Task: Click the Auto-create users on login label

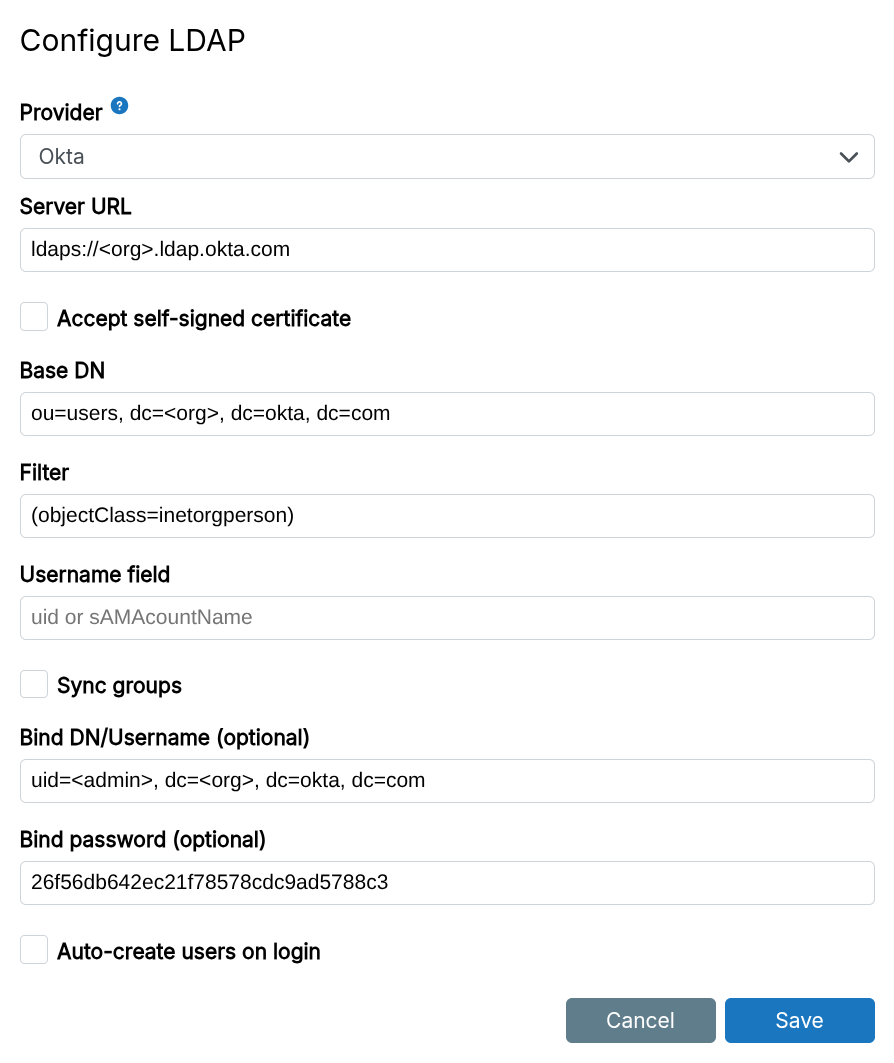Action: 188,951
